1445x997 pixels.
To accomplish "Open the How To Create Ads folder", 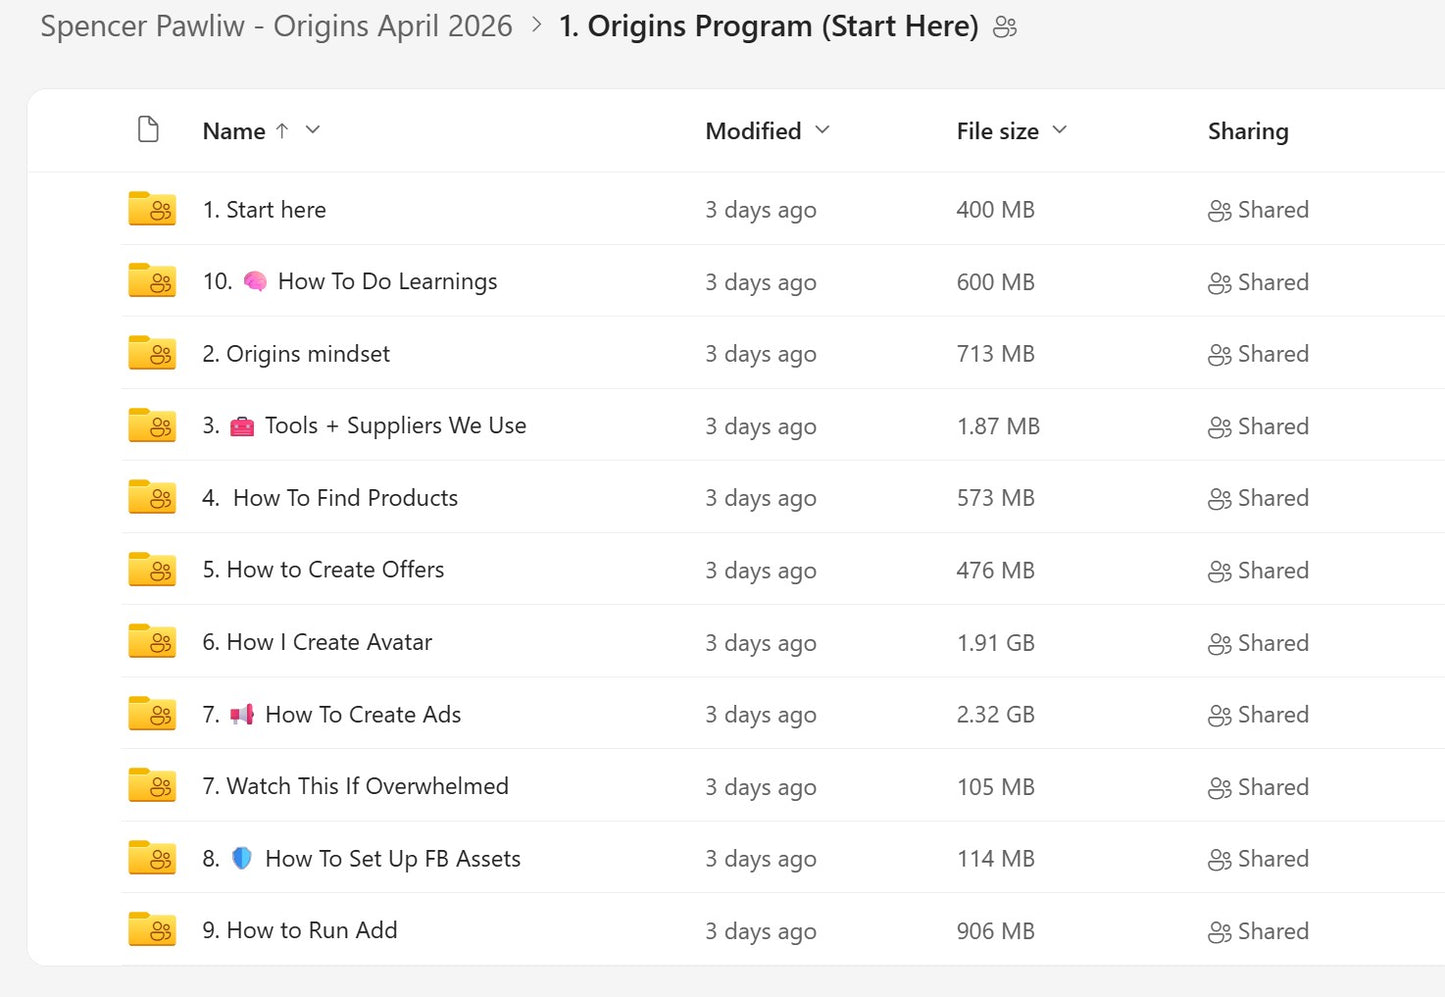I will tap(331, 714).
